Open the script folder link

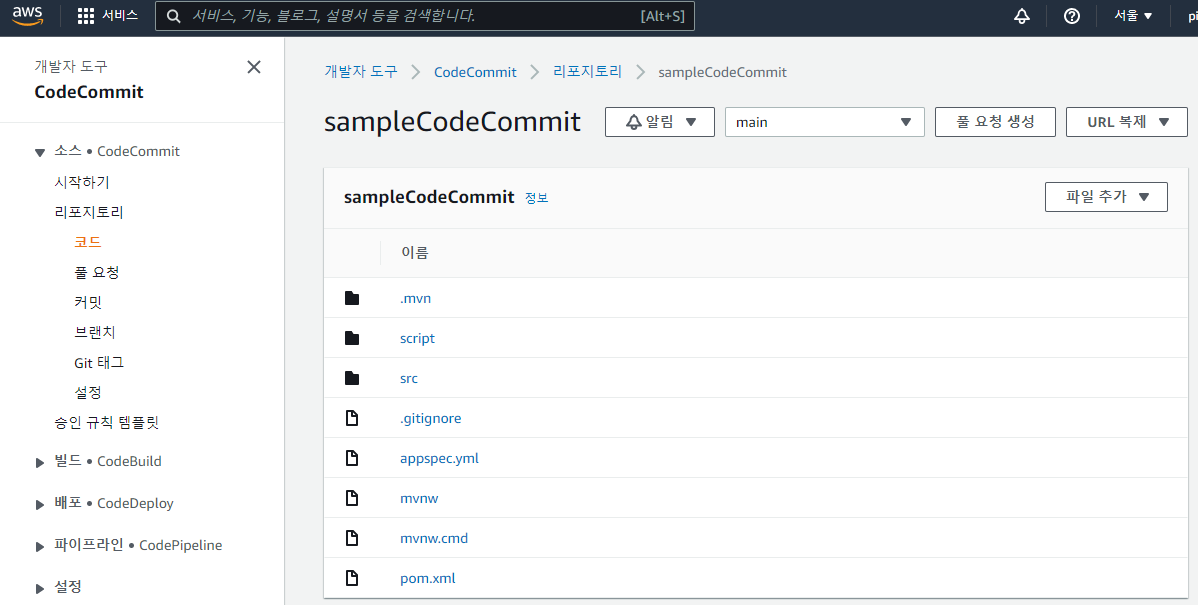coord(417,338)
